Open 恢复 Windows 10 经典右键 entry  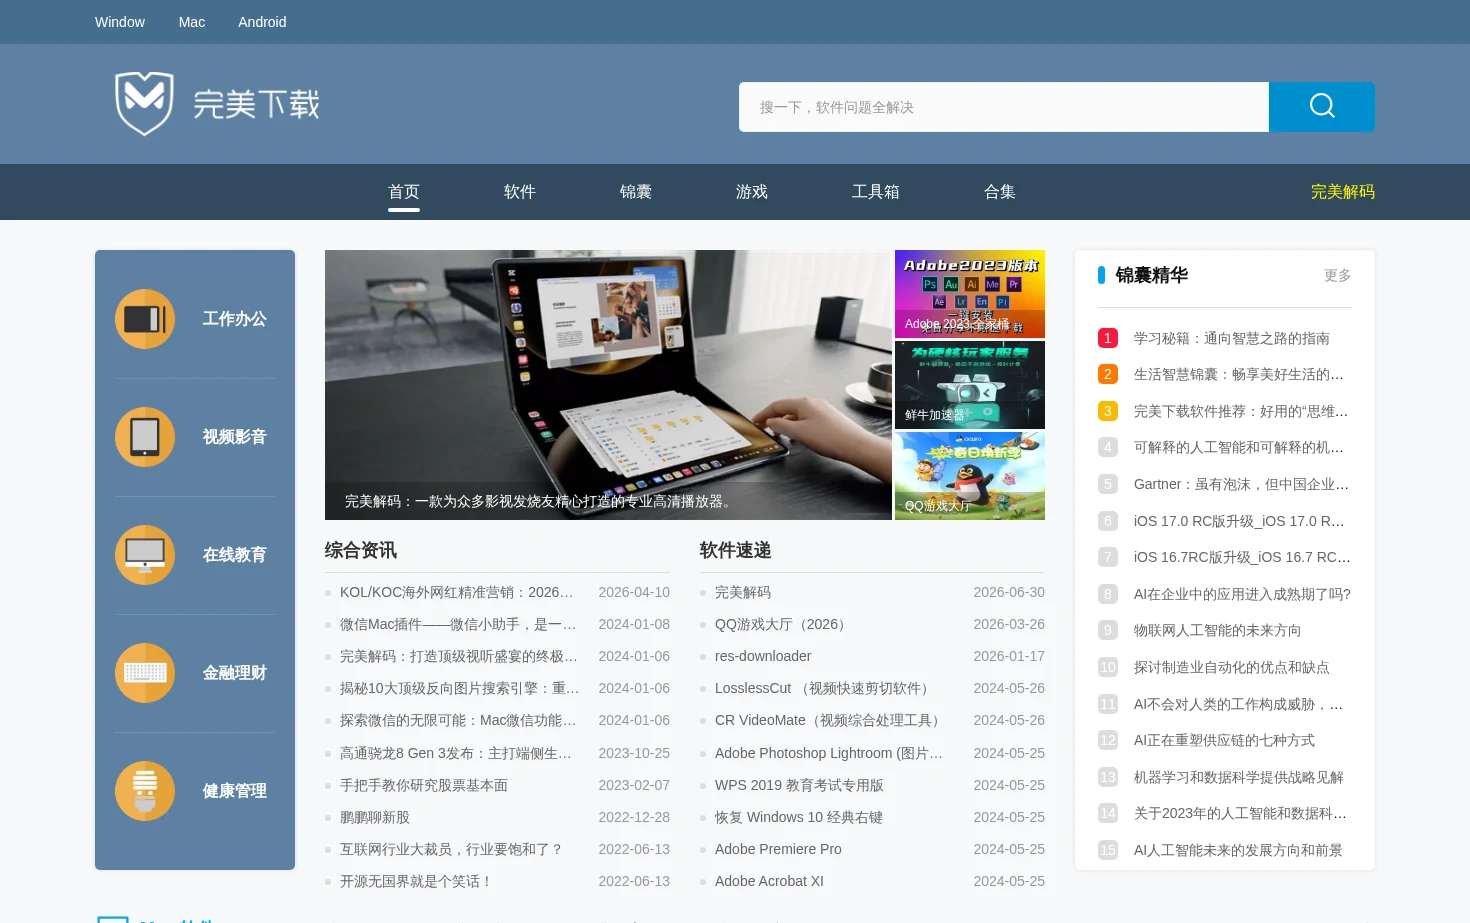799,818
